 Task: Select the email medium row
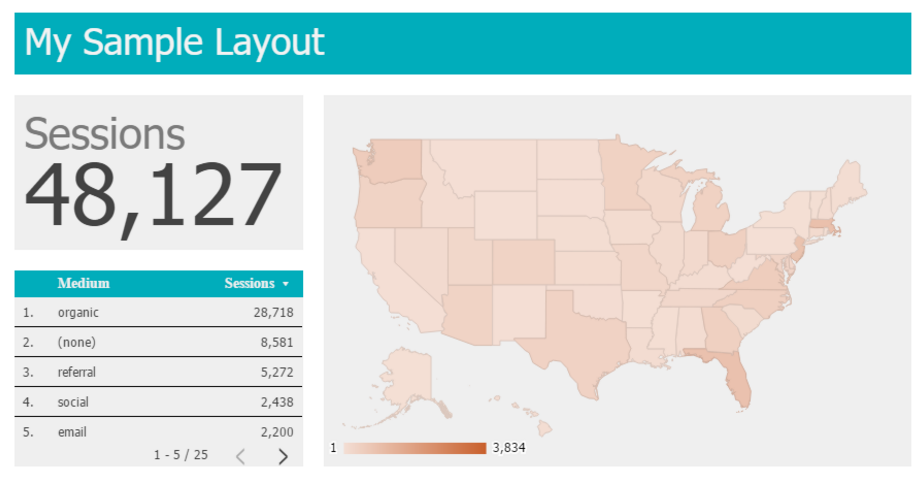158,432
